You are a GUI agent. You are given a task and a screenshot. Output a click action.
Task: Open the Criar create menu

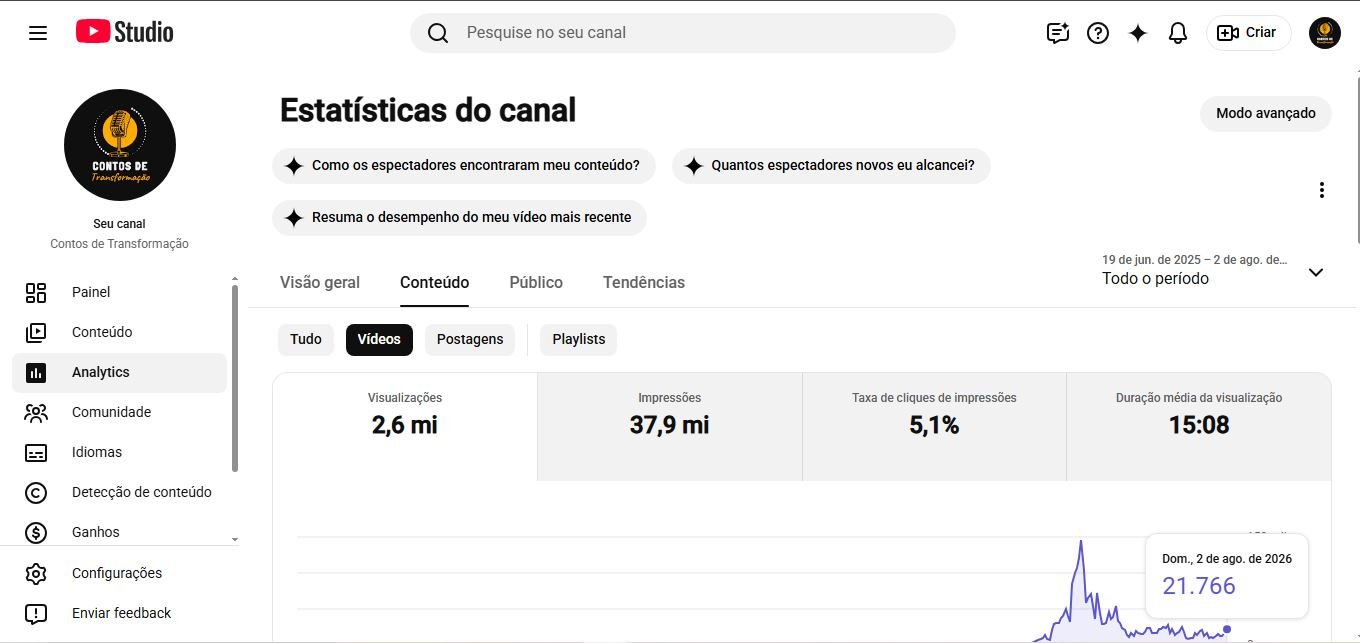click(x=1248, y=33)
